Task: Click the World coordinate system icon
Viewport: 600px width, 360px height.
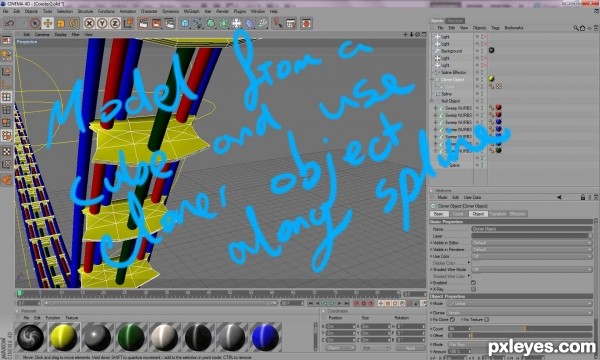Action: [x=128, y=24]
